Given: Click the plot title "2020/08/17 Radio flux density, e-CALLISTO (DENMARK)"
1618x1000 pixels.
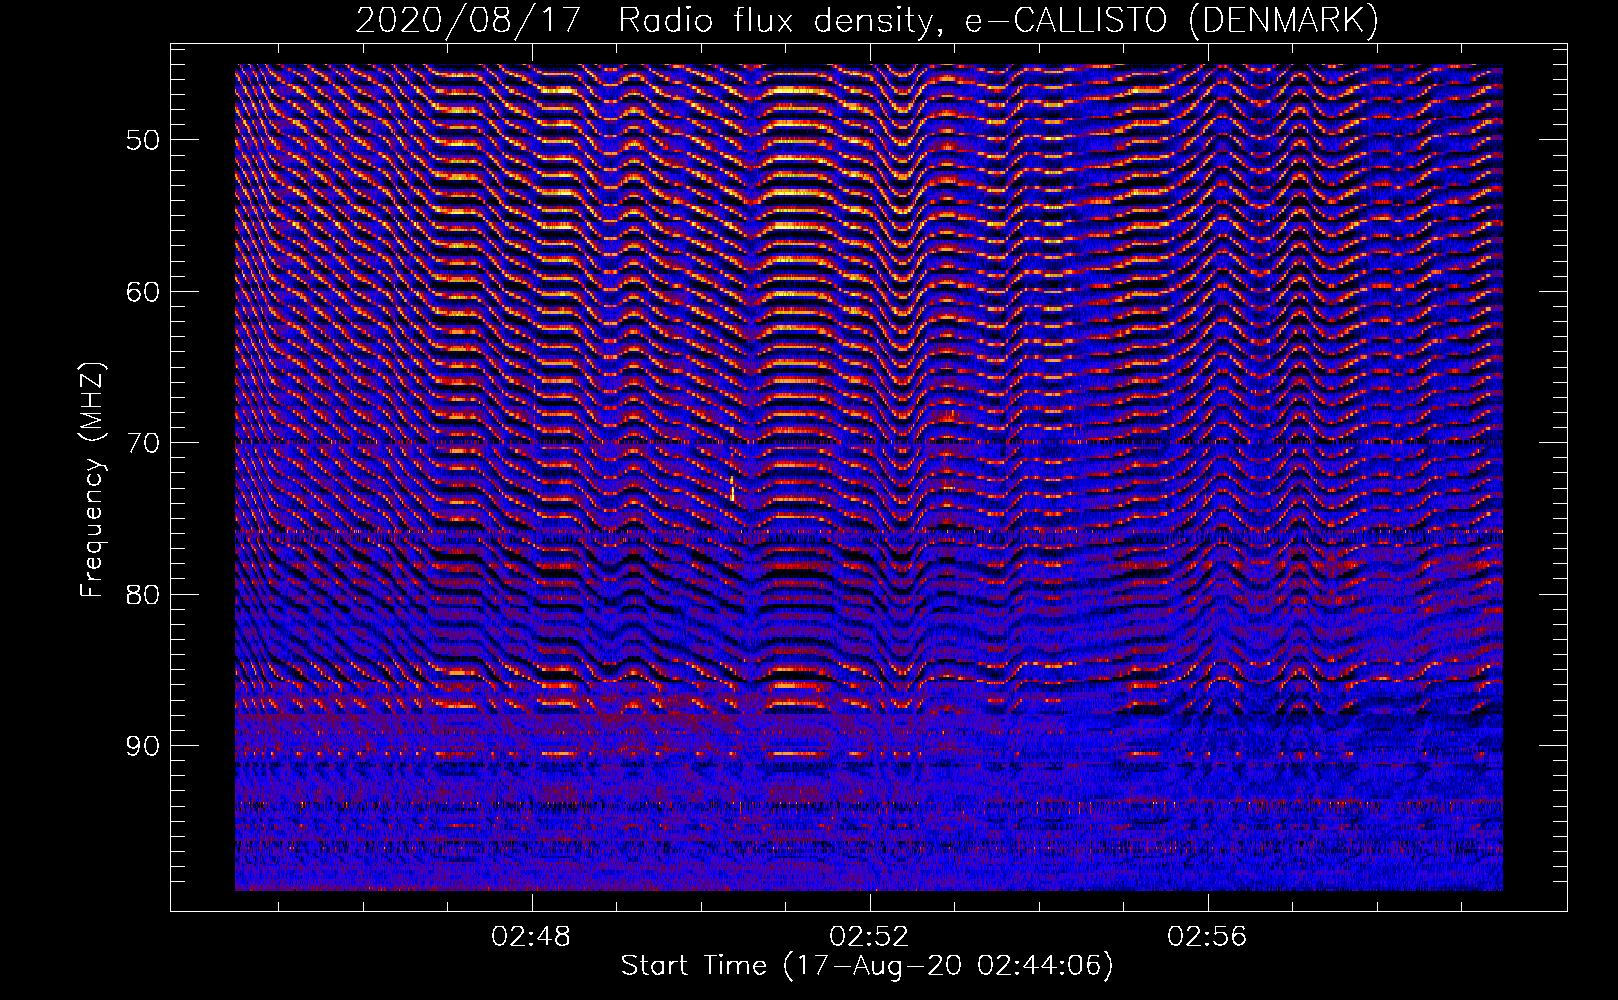Looking at the screenshot, I should click(x=867, y=20).
